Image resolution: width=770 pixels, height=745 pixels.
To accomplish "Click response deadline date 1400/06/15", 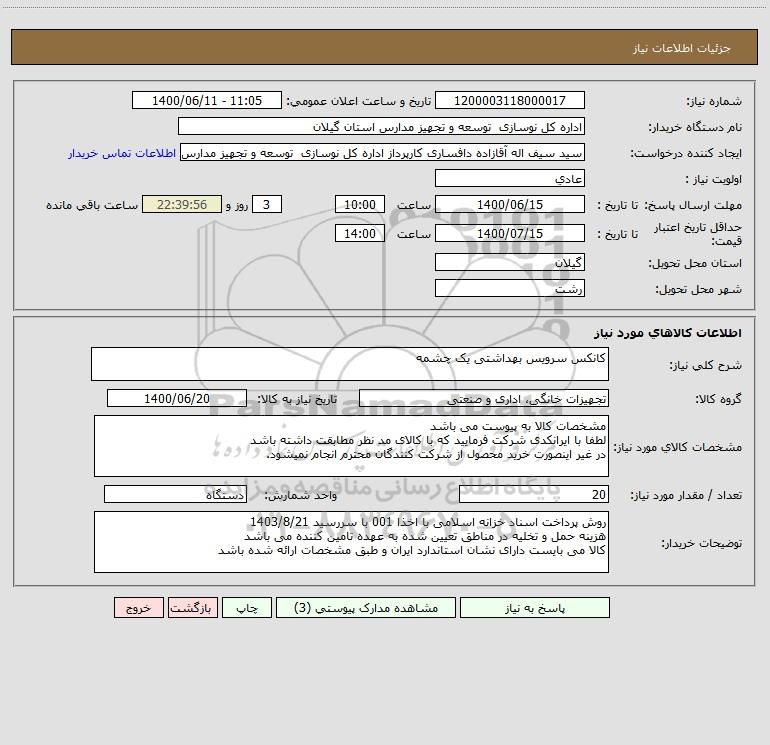I will tap(510, 204).
